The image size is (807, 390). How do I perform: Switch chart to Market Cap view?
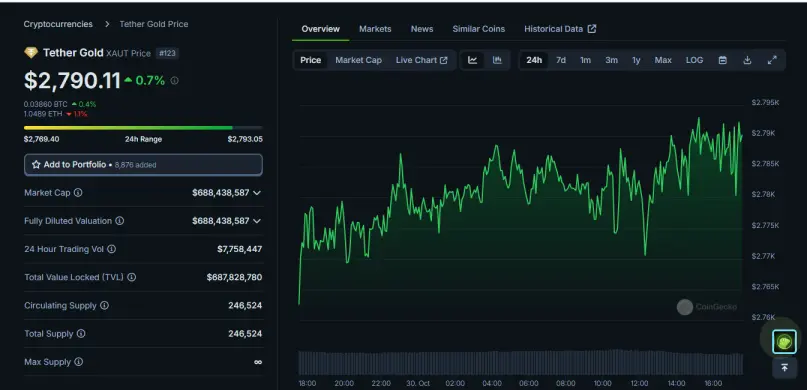(359, 60)
